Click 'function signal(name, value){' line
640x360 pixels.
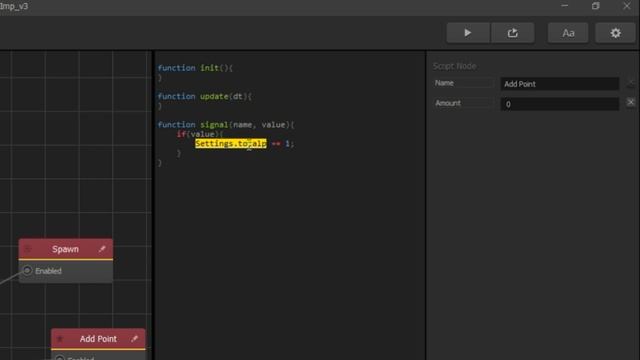pos(226,124)
